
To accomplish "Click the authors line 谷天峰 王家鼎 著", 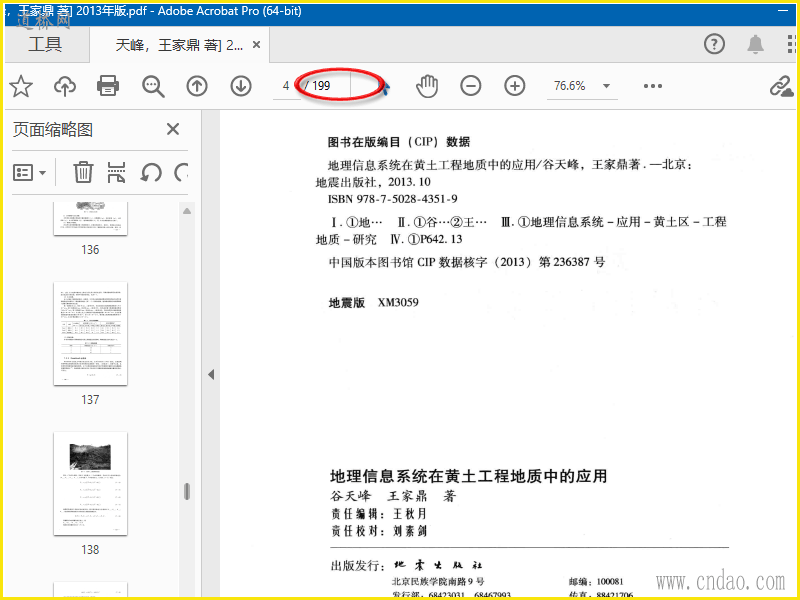I will tap(393, 496).
